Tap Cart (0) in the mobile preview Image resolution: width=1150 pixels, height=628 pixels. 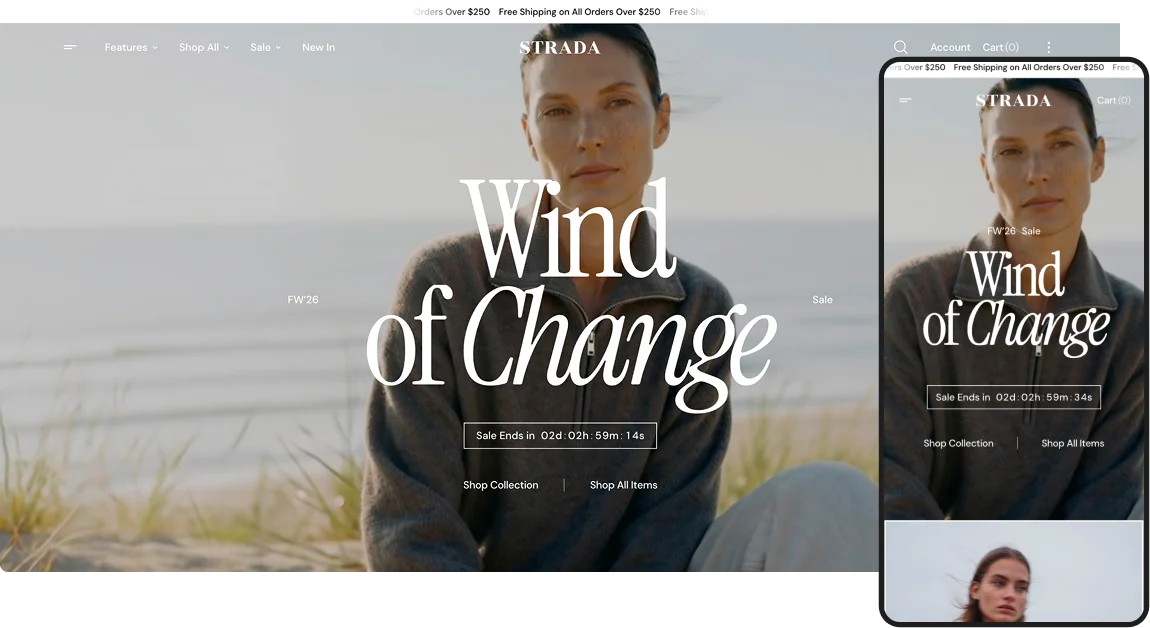(1113, 101)
